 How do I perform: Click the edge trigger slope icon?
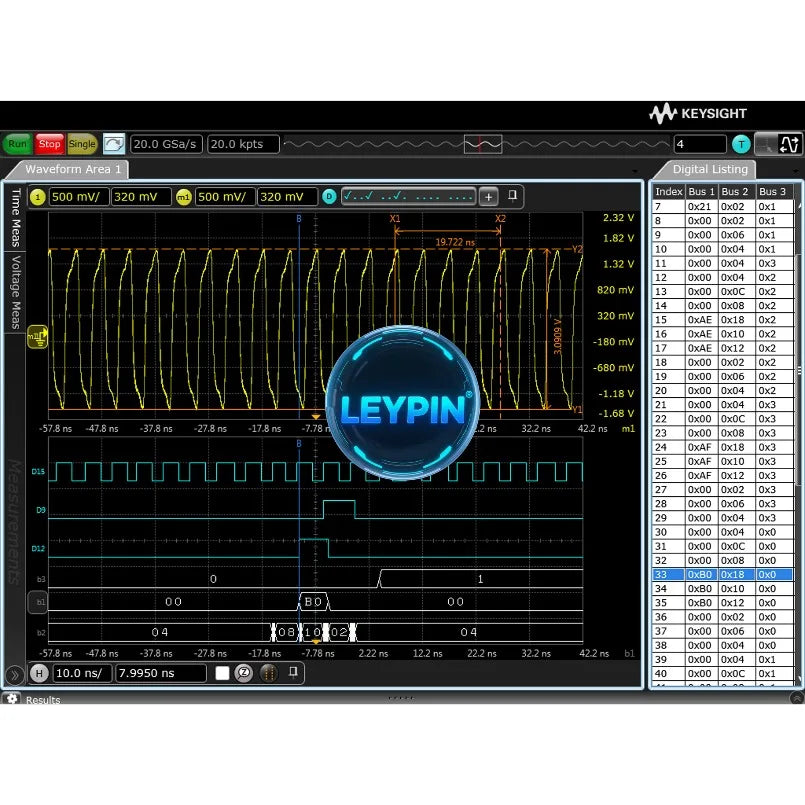coord(789,144)
